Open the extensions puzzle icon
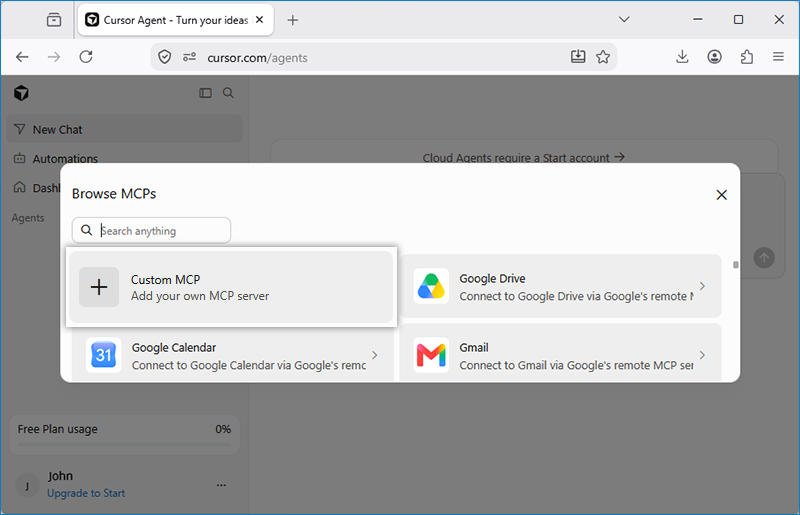The image size is (800, 515). 746,57
